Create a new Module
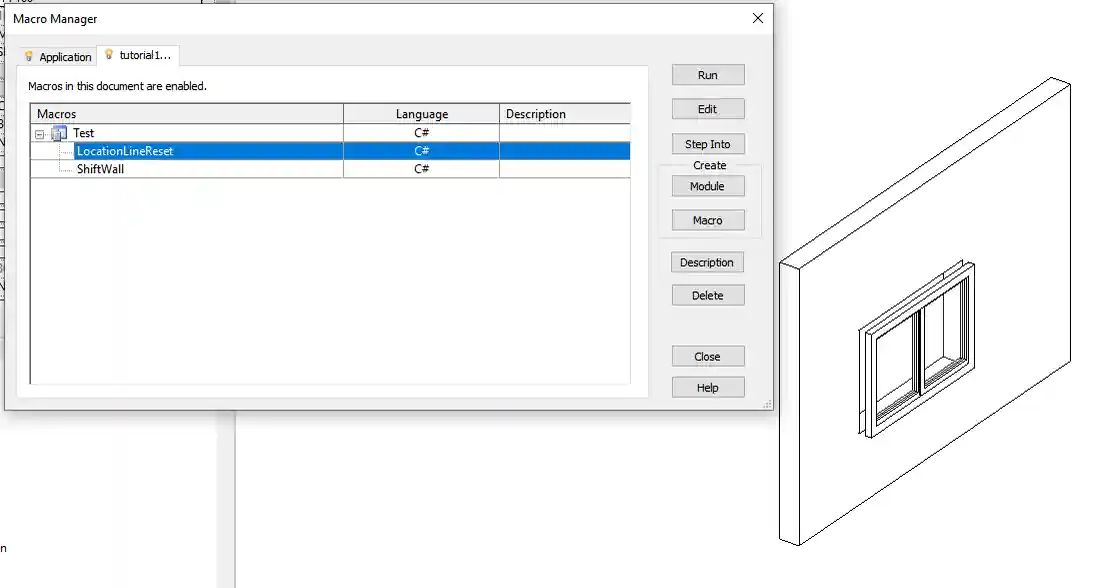1104x588 pixels. 707,186
